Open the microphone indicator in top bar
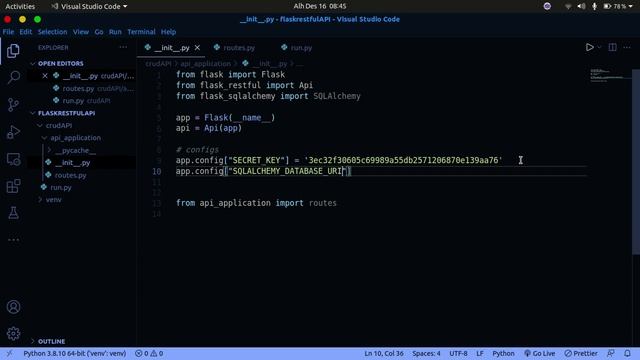640x360 pixels. (594, 6)
